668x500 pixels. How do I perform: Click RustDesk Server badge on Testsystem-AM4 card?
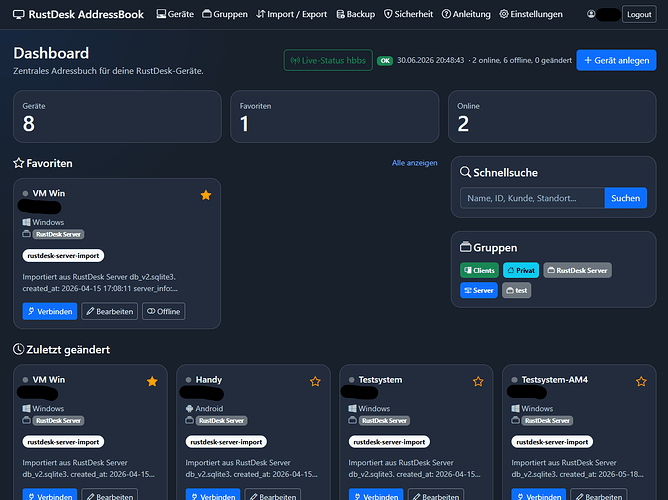pyautogui.click(x=547, y=421)
